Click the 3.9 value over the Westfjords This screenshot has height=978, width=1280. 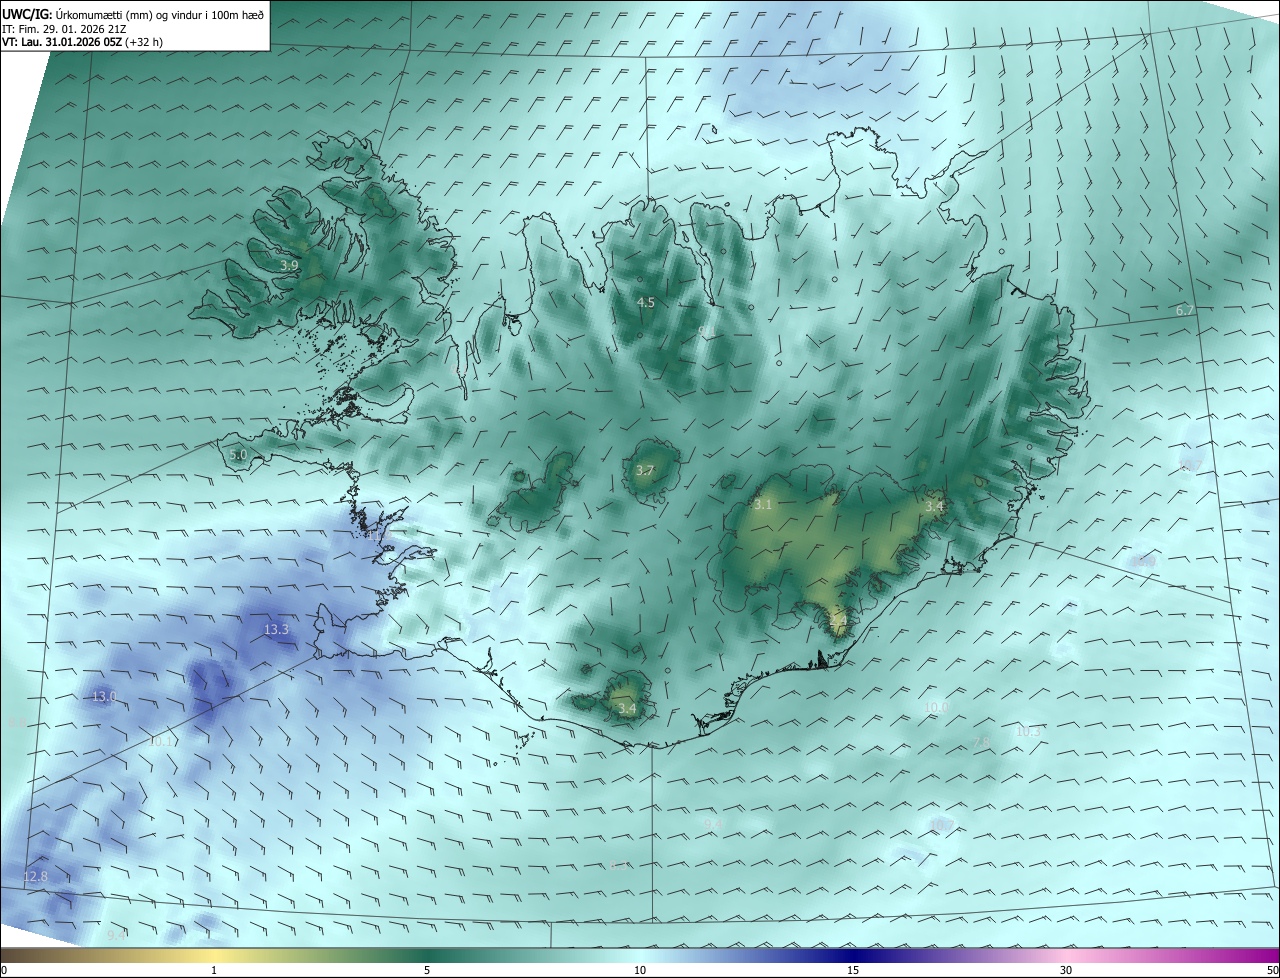[289, 265]
